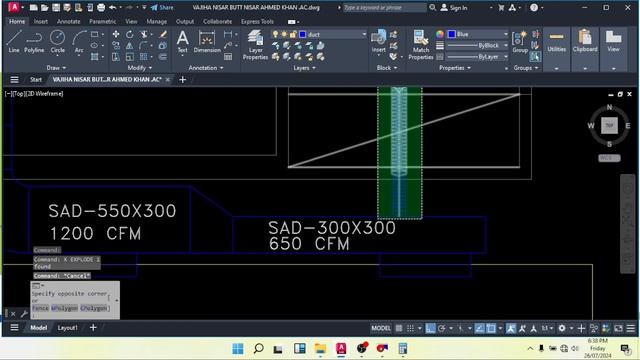Click the Rotate tool icon
640x360 pixels.
(129, 34)
